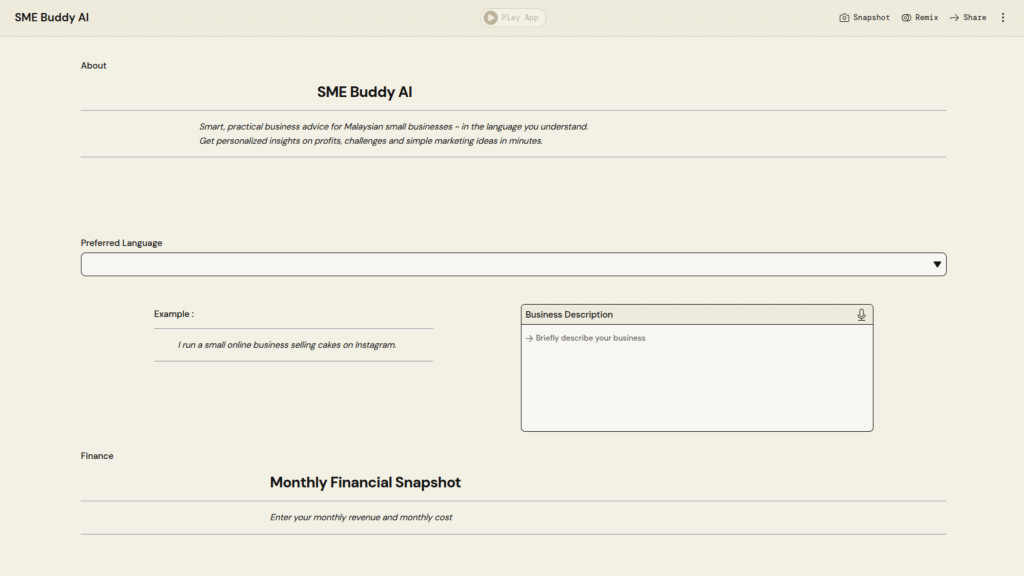1024x576 pixels.
Task: Activate the microphone in Business Description
Action: (861, 315)
